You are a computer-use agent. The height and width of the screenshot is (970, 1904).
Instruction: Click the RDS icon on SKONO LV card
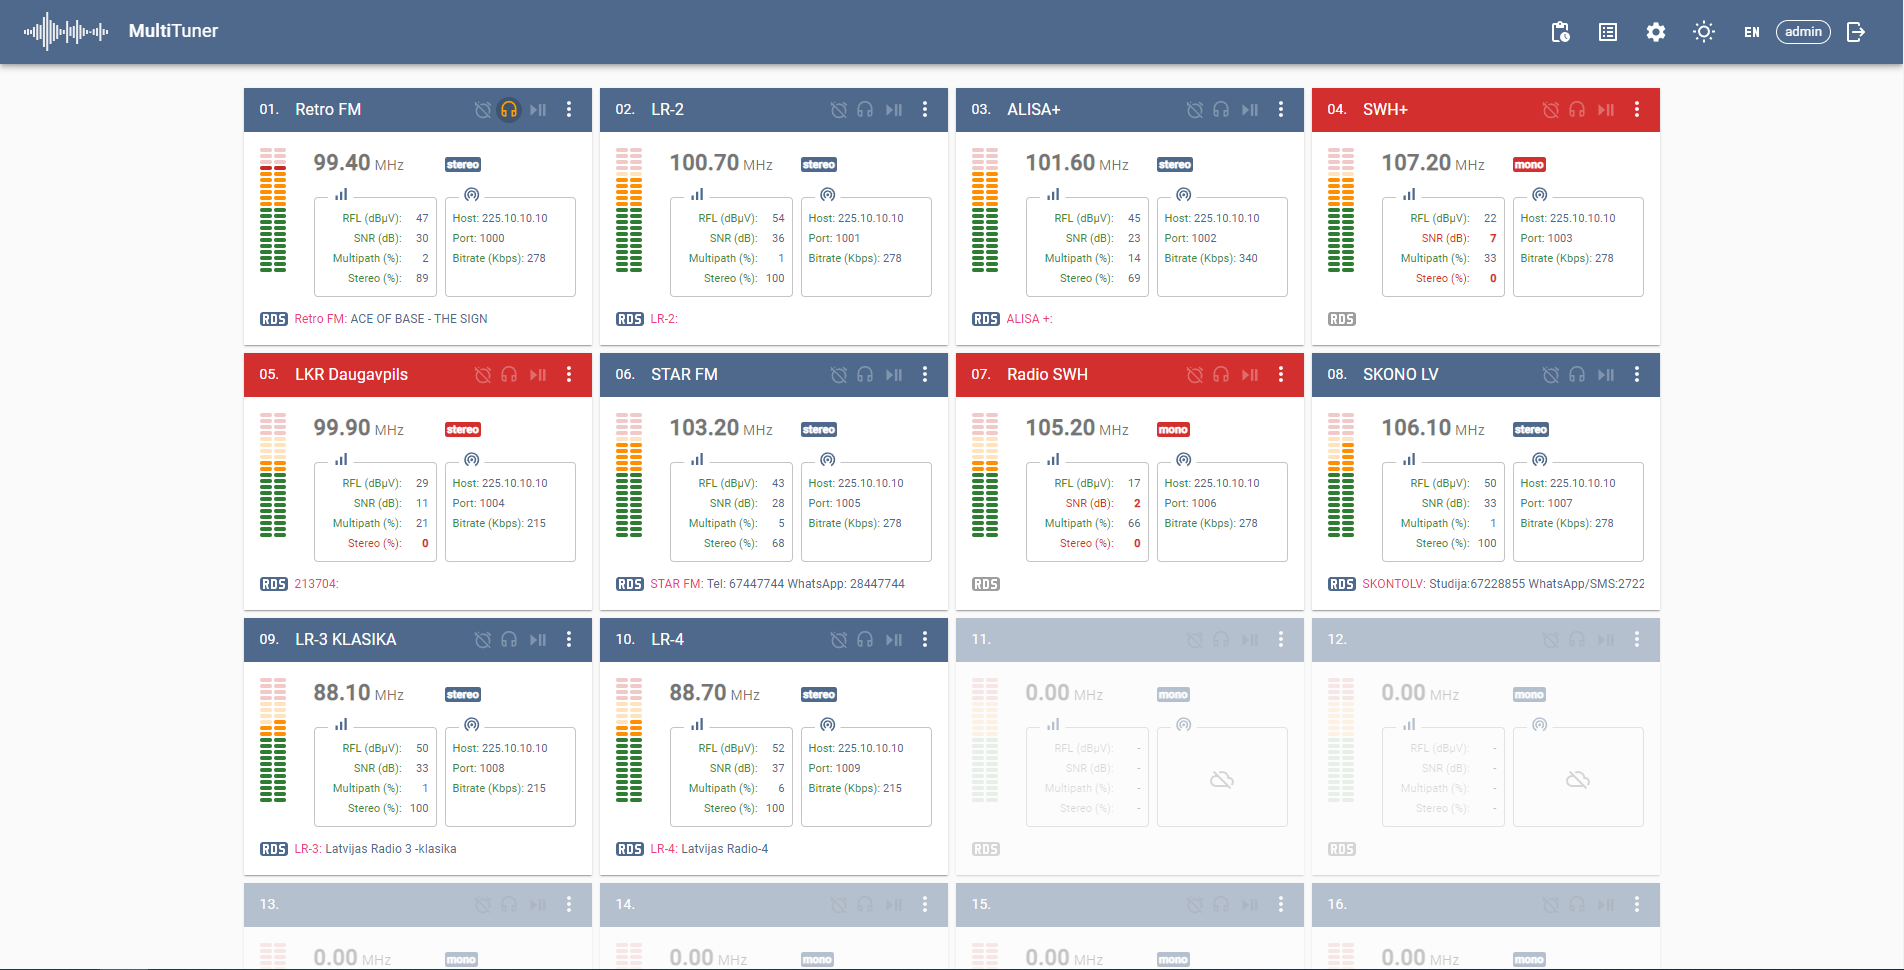click(x=1341, y=584)
